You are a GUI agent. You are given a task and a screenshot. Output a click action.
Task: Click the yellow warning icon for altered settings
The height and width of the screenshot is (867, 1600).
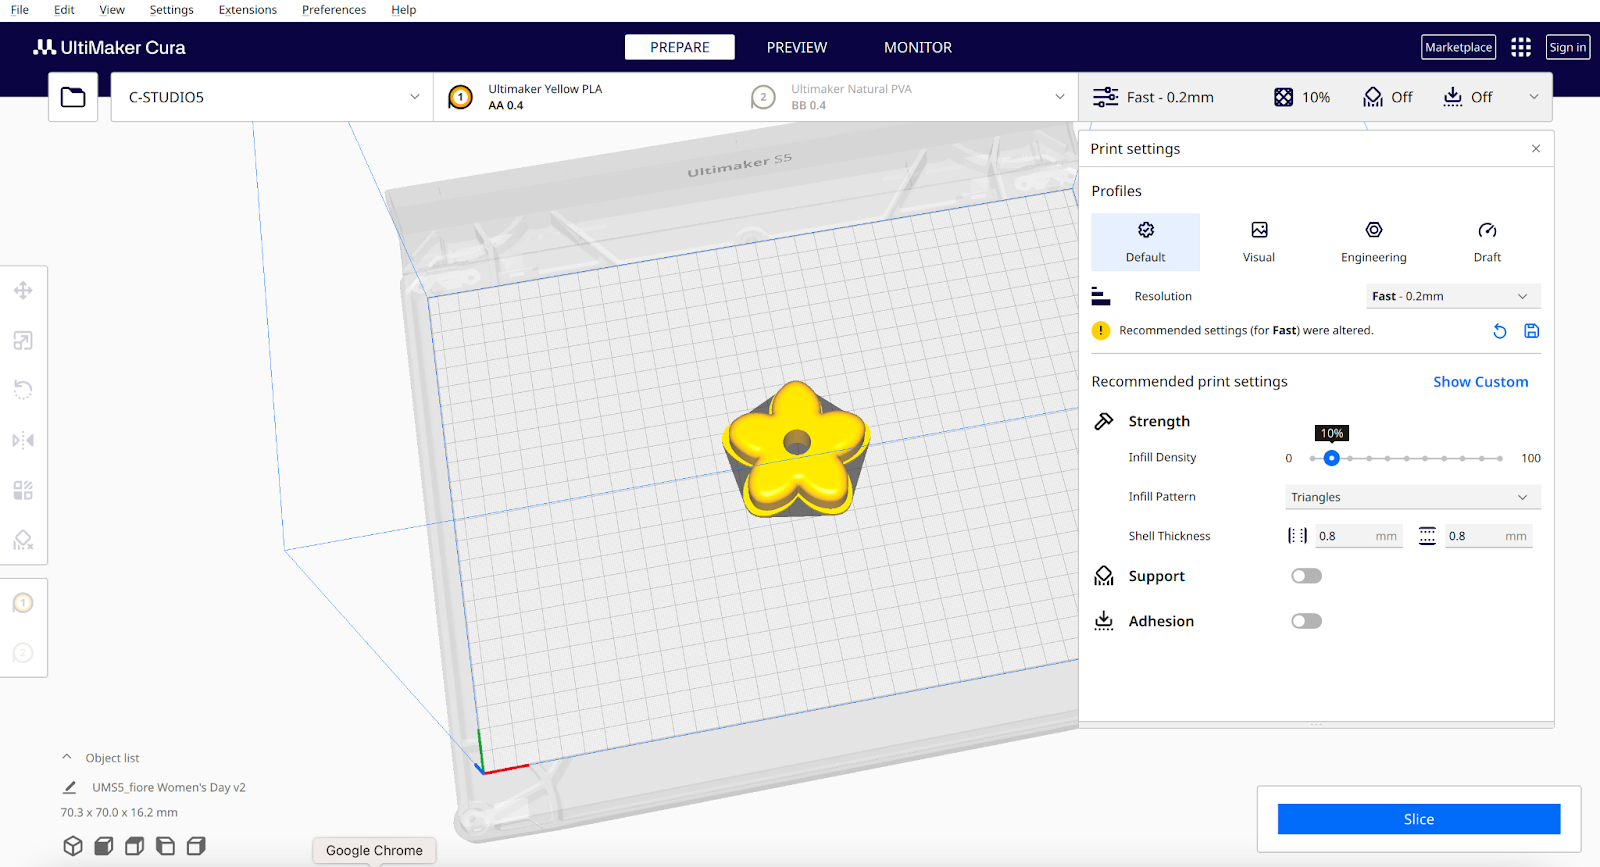pyautogui.click(x=1101, y=330)
